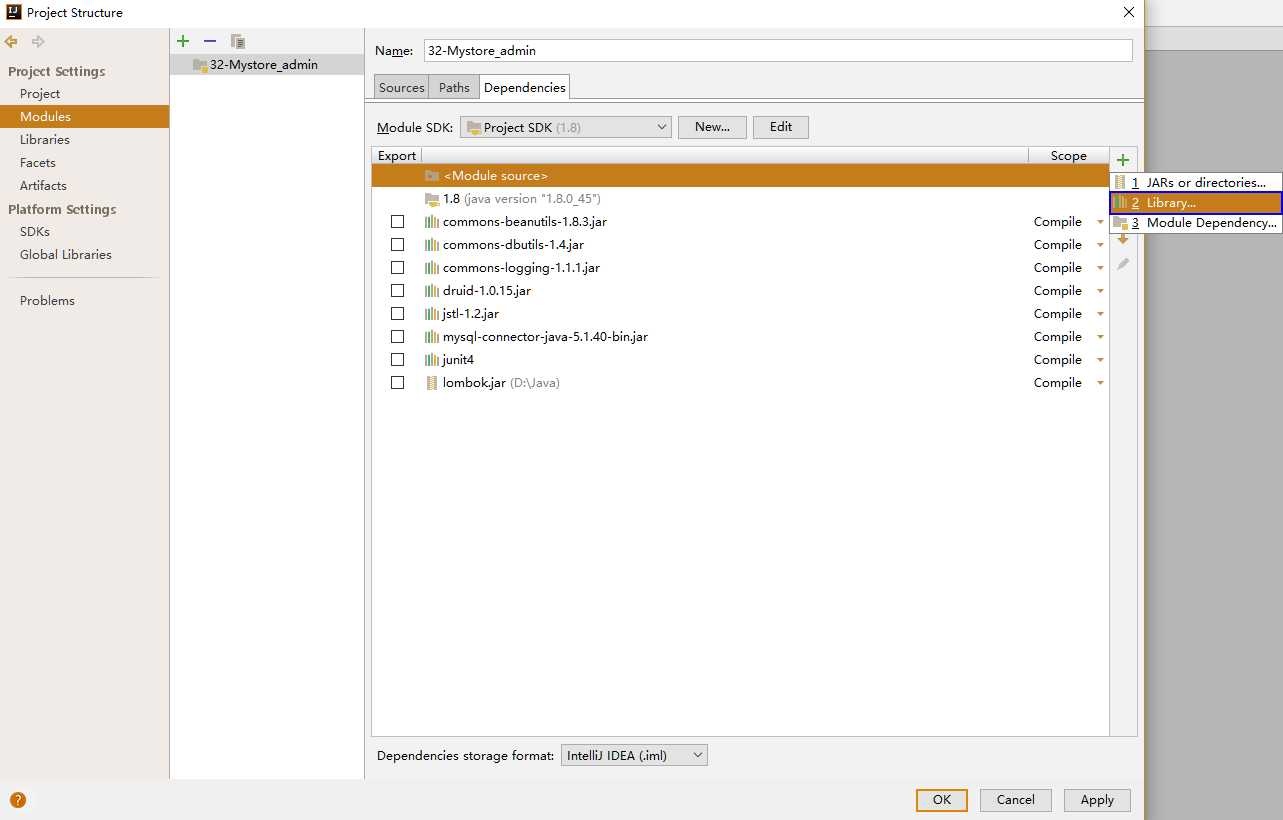Image resolution: width=1283 pixels, height=820 pixels.
Task: Toggle export for lombok.jar
Action: 398,383
